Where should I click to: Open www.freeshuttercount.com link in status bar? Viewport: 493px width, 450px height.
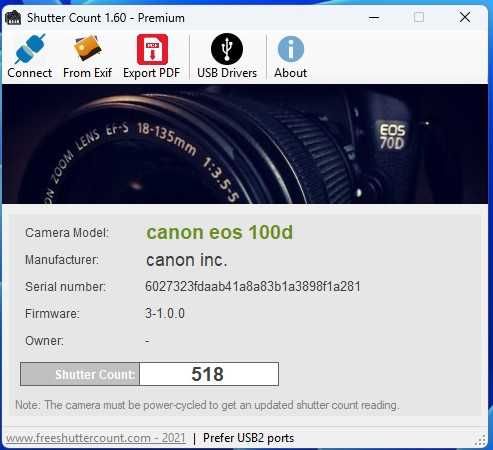[96, 438]
